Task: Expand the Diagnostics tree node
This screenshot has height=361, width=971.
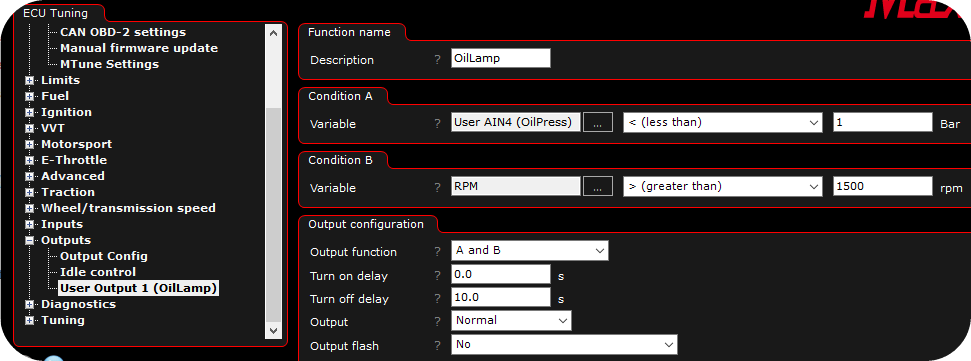Action: [x=29, y=305]
